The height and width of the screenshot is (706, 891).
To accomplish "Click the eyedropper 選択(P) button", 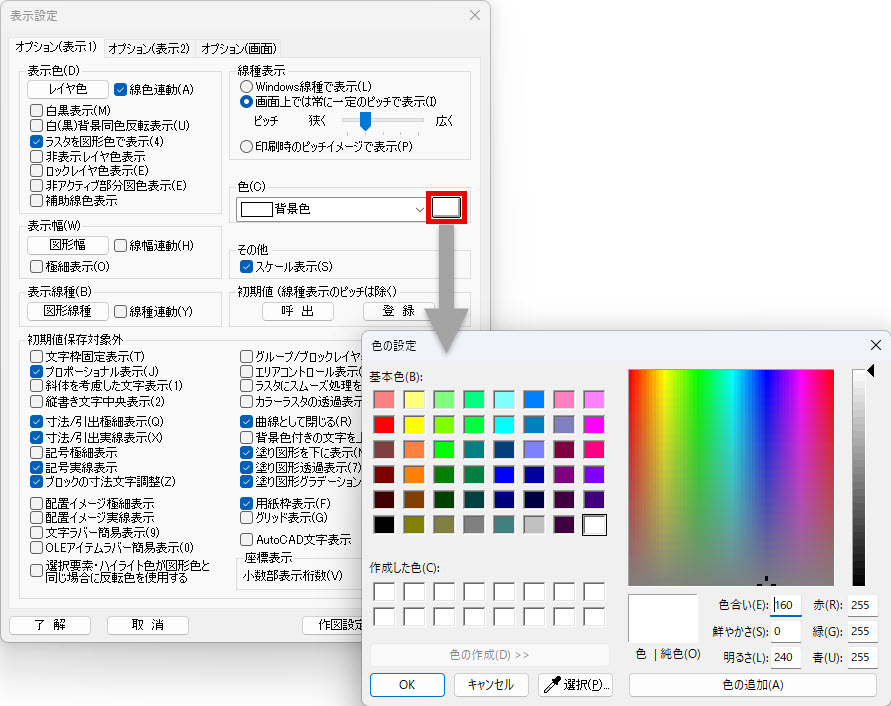I will click(x=575, y=685).
